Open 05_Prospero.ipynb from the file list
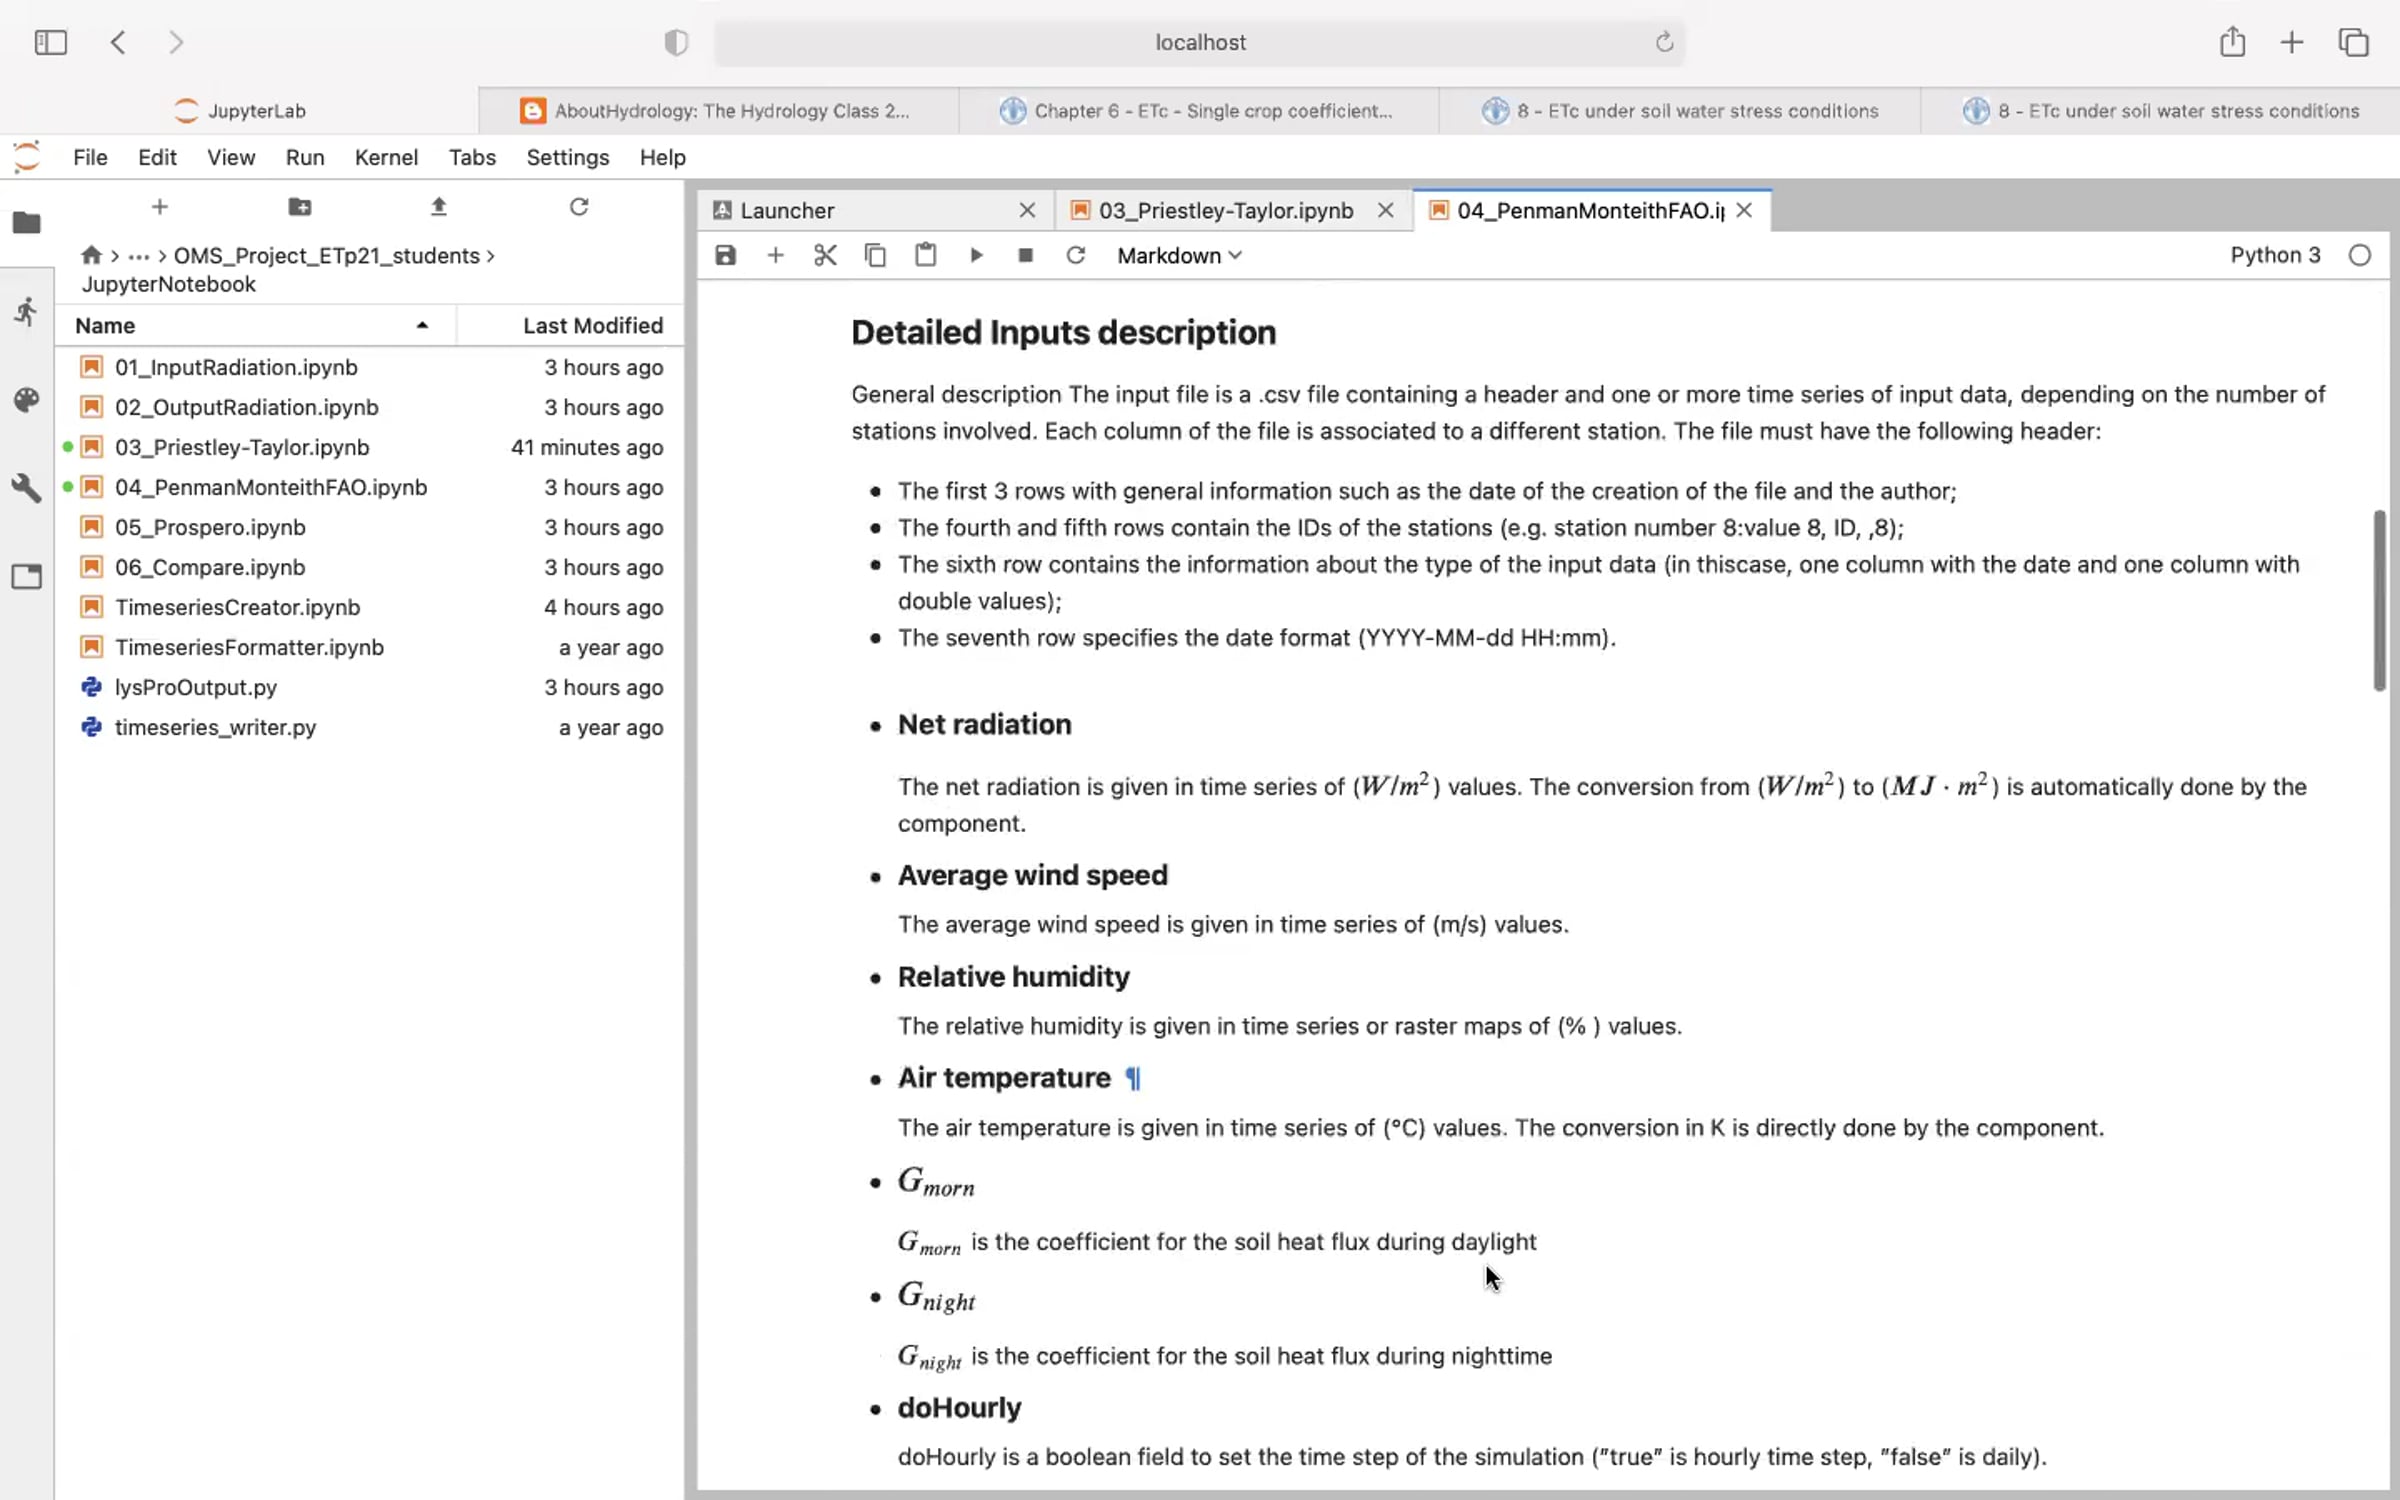This screenshot has height=1500, width=2400. 210,527
